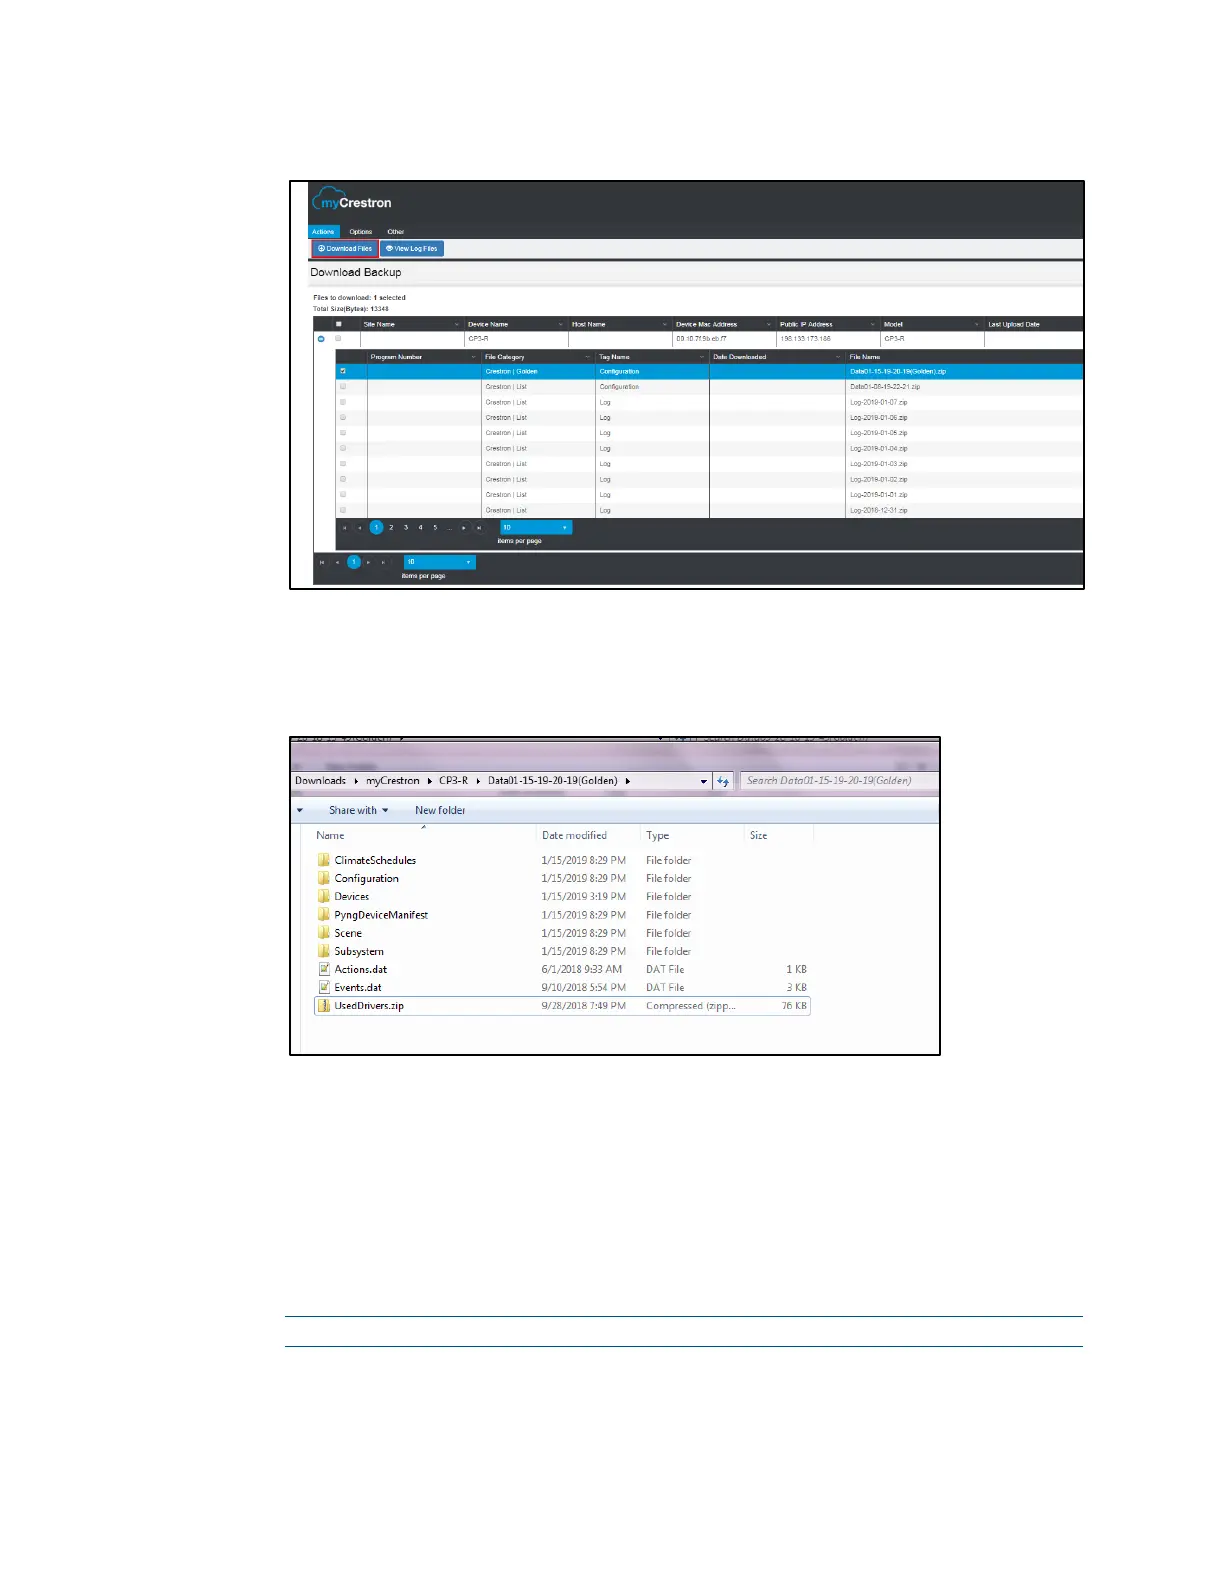This screenshot has height=1584, width=1224.
Task: Click the myCrestron cloud logo
Action: pos(351,199)
